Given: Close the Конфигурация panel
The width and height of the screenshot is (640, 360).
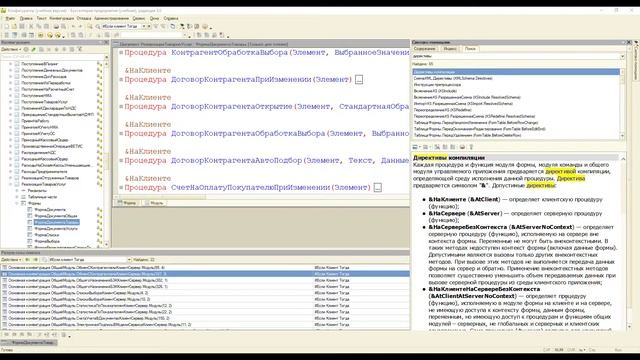Looking at the screenshot, I should 107,42.
